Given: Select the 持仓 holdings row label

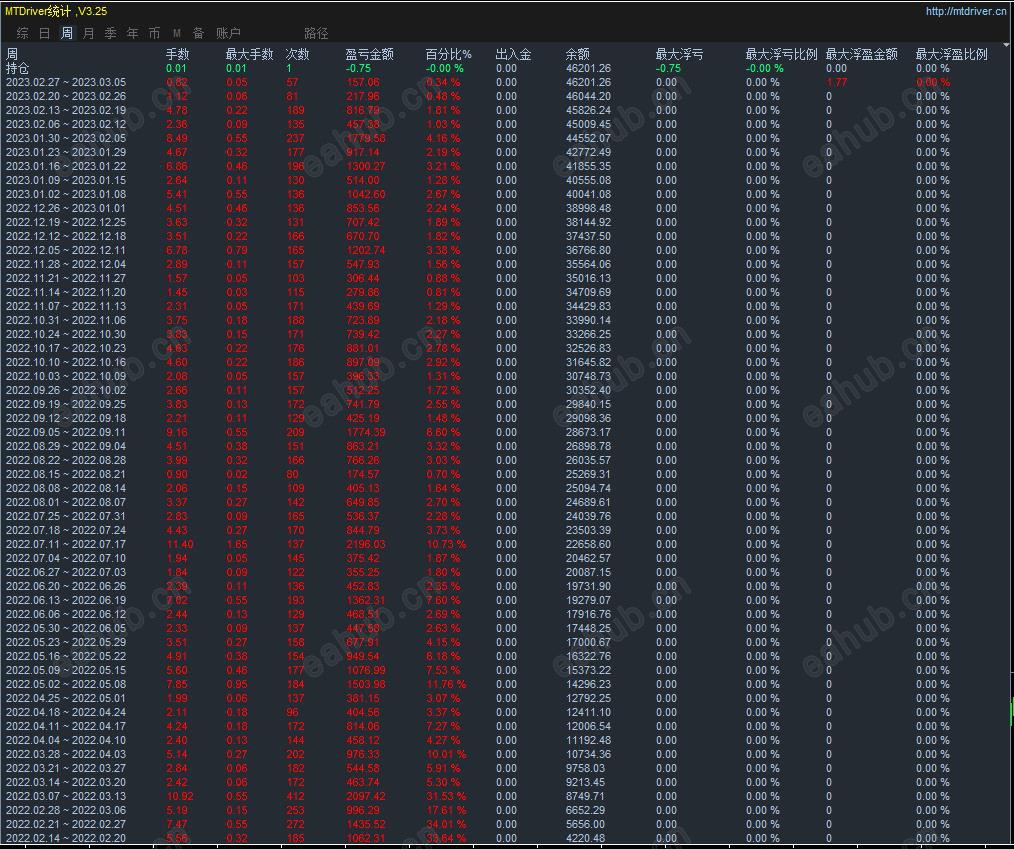Looking at the screenshot, I should point(17,69).
